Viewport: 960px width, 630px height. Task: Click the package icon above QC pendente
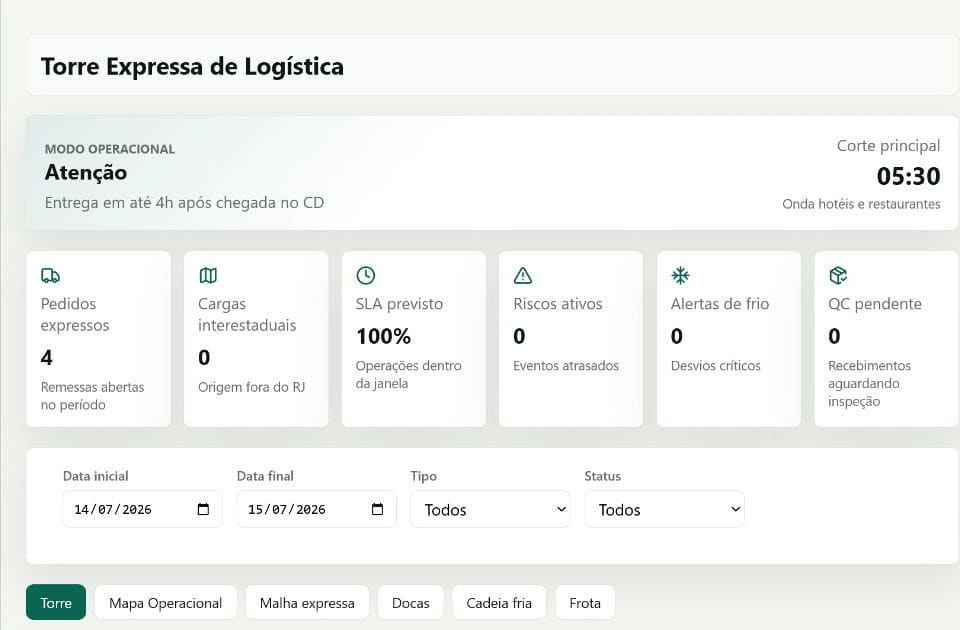(x=838, y=276)
